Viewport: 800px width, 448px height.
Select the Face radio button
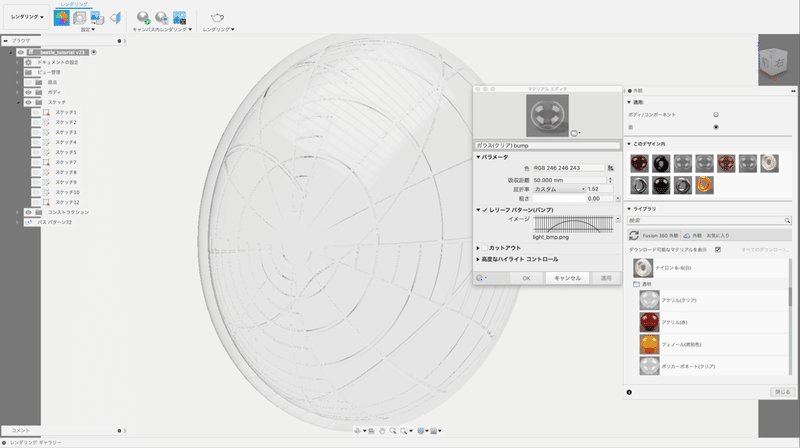point(716,127)
